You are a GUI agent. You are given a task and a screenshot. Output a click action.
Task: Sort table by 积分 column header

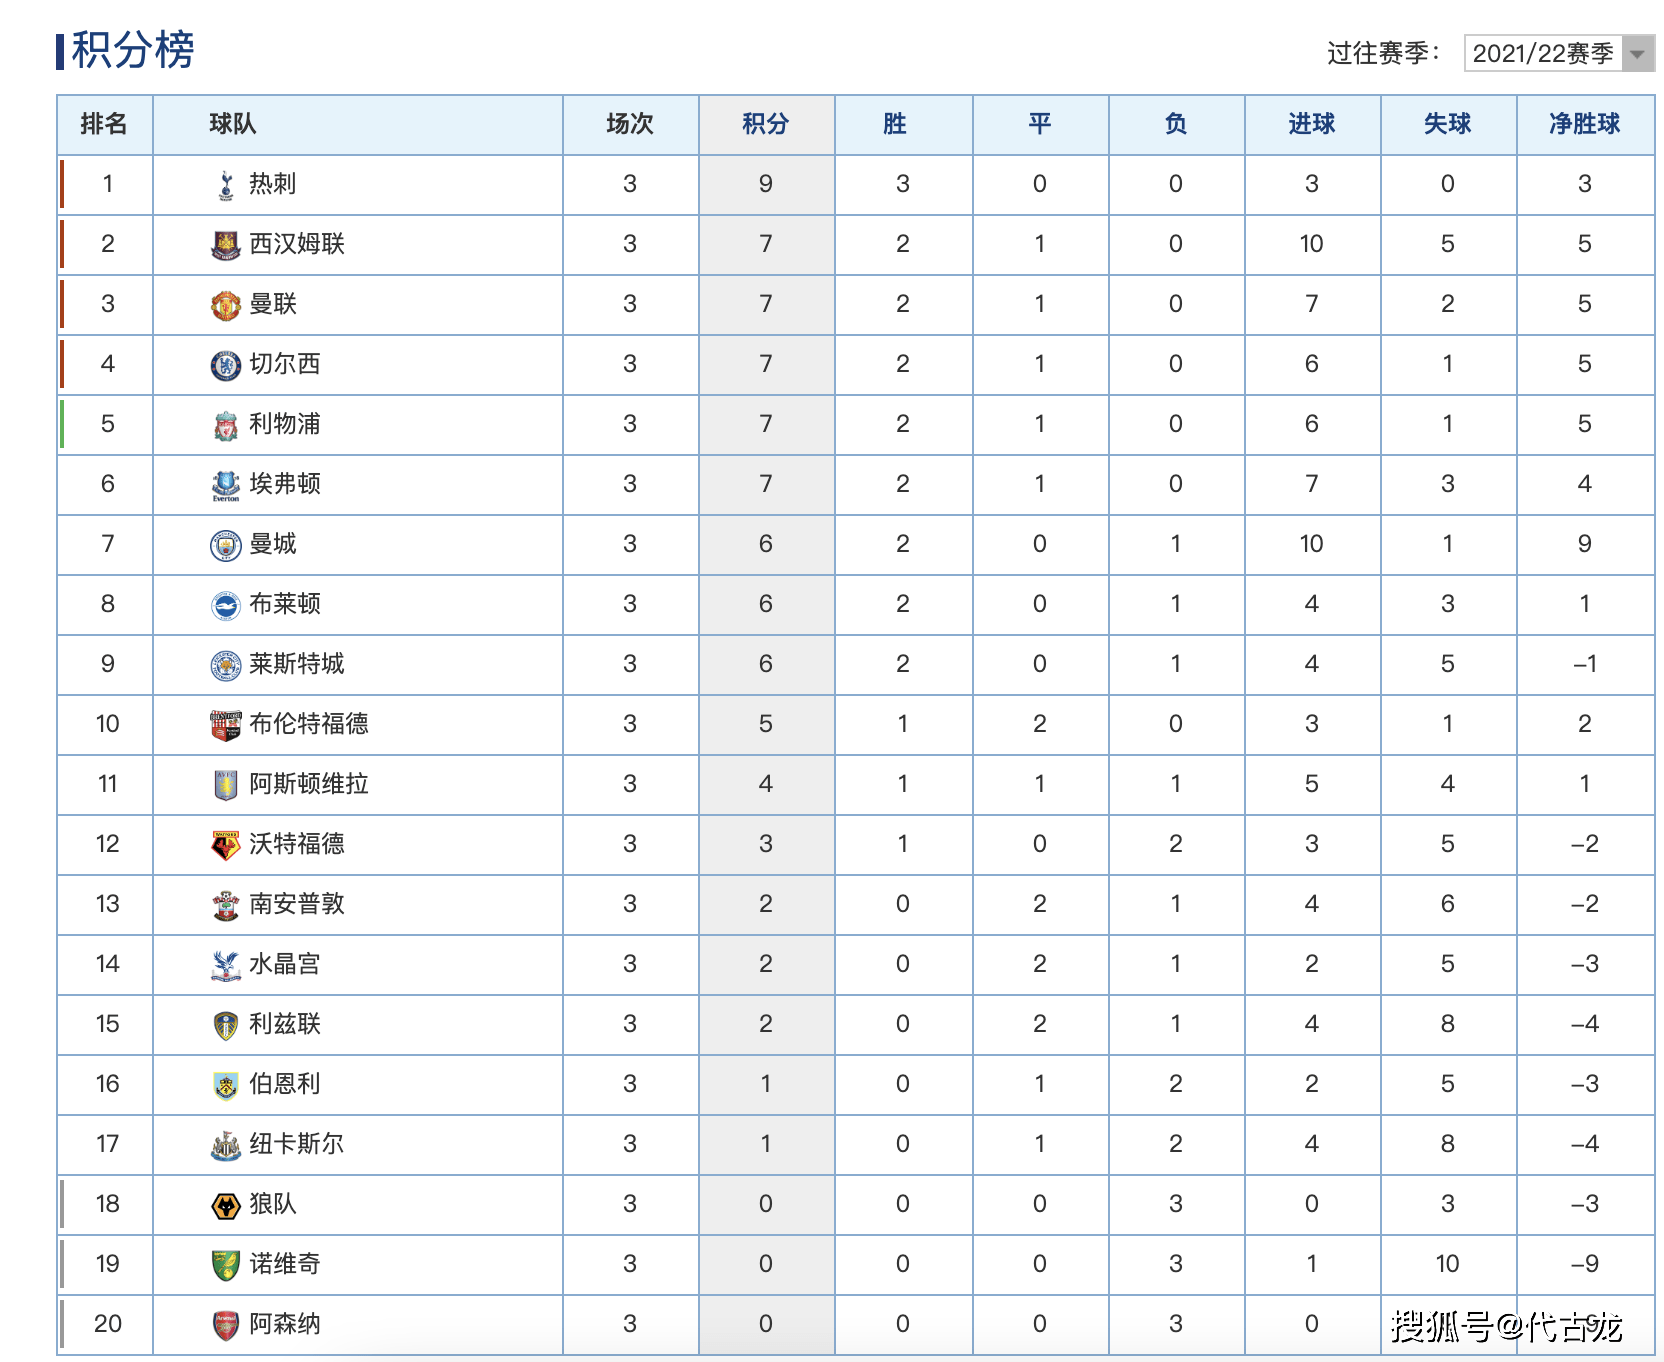coord(766,124)
